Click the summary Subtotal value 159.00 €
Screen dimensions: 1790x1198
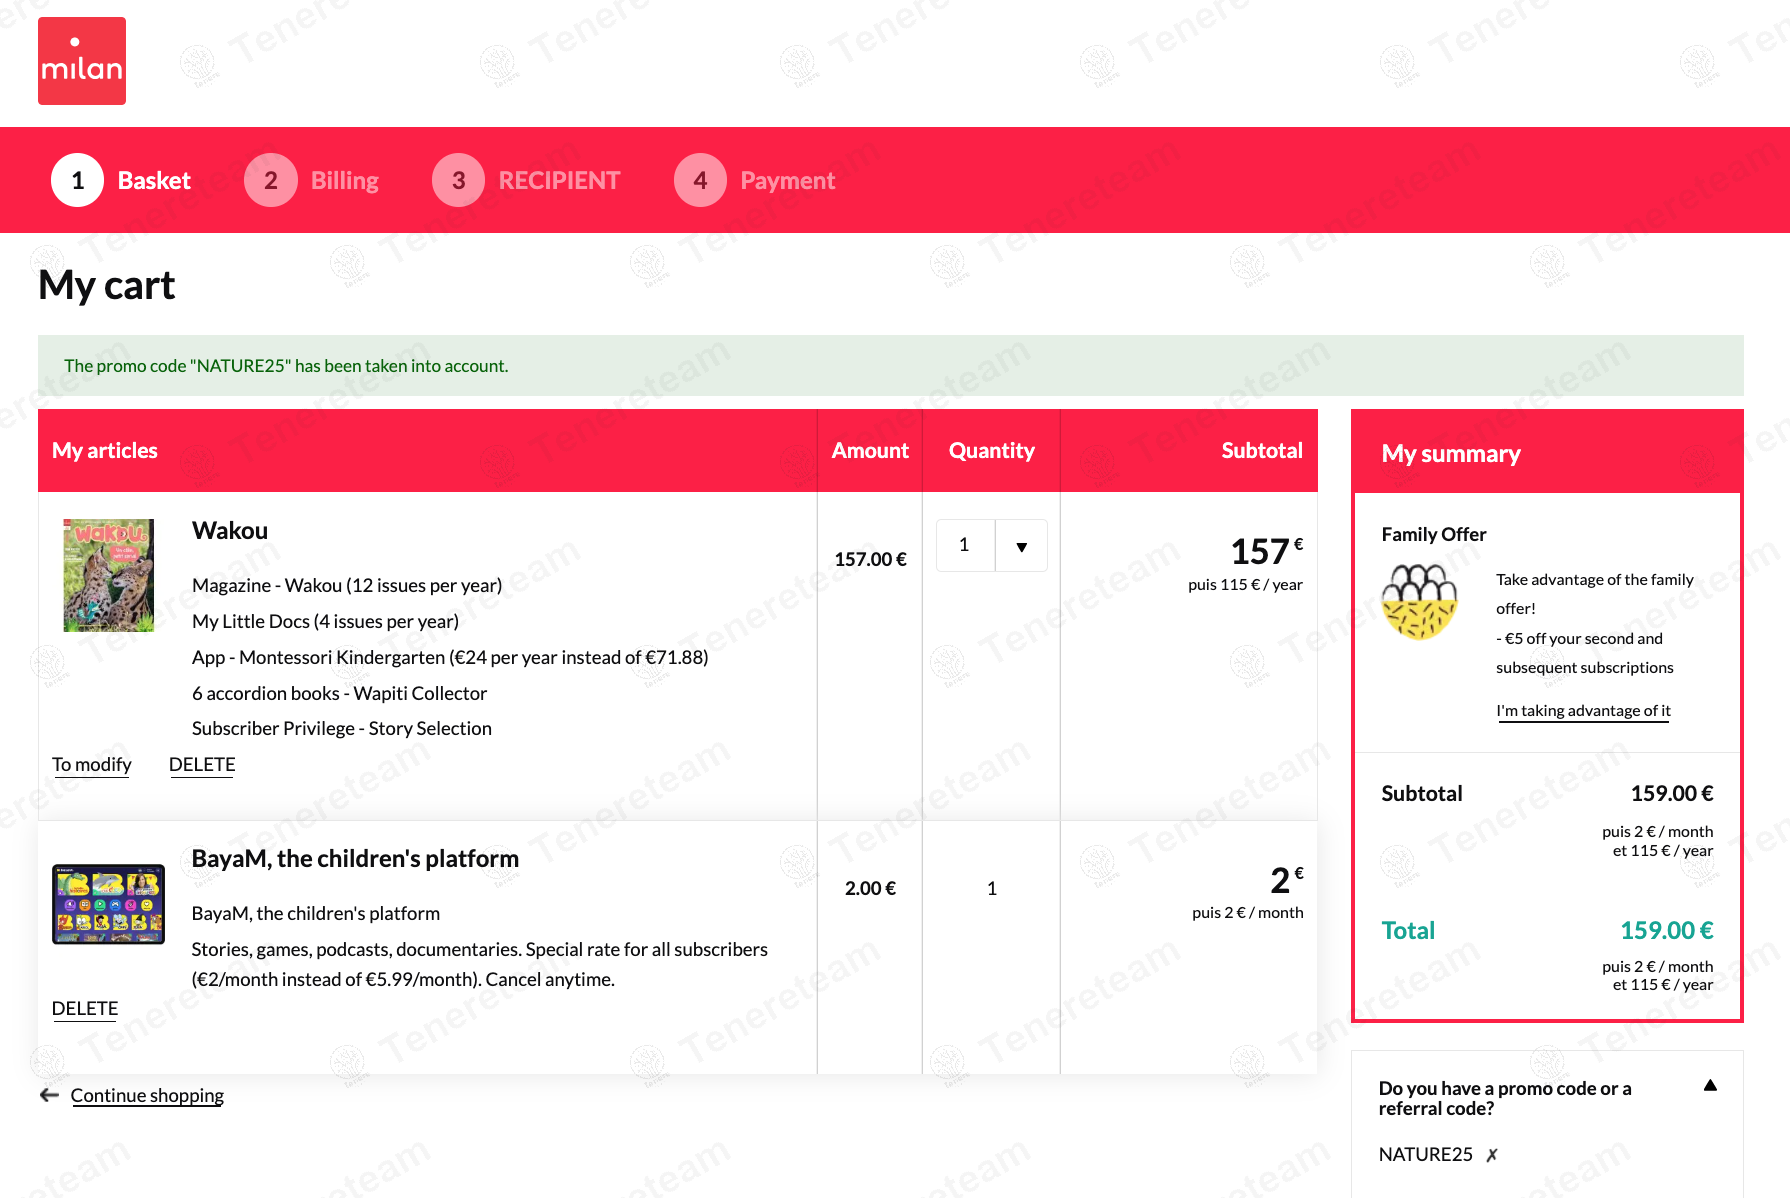1672,794
